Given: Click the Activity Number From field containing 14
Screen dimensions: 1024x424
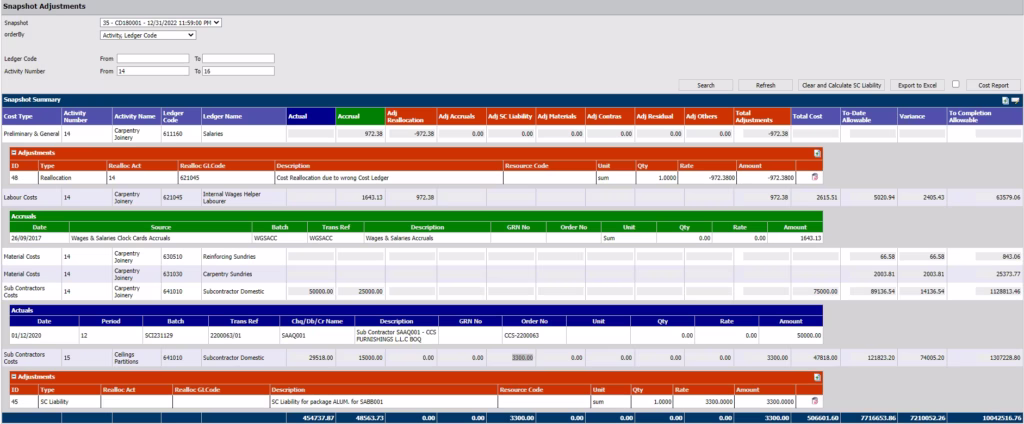Looking at the screenshot, I should point(153,71).
